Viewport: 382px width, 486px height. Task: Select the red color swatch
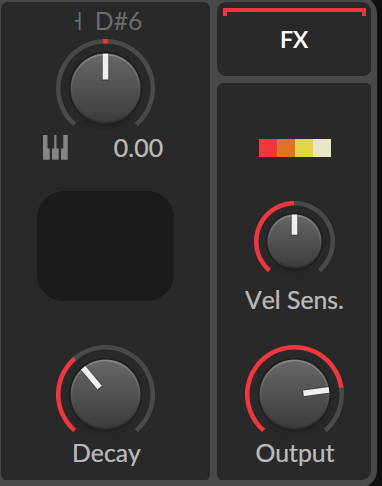pyautogui.click(x=268, y=148)
